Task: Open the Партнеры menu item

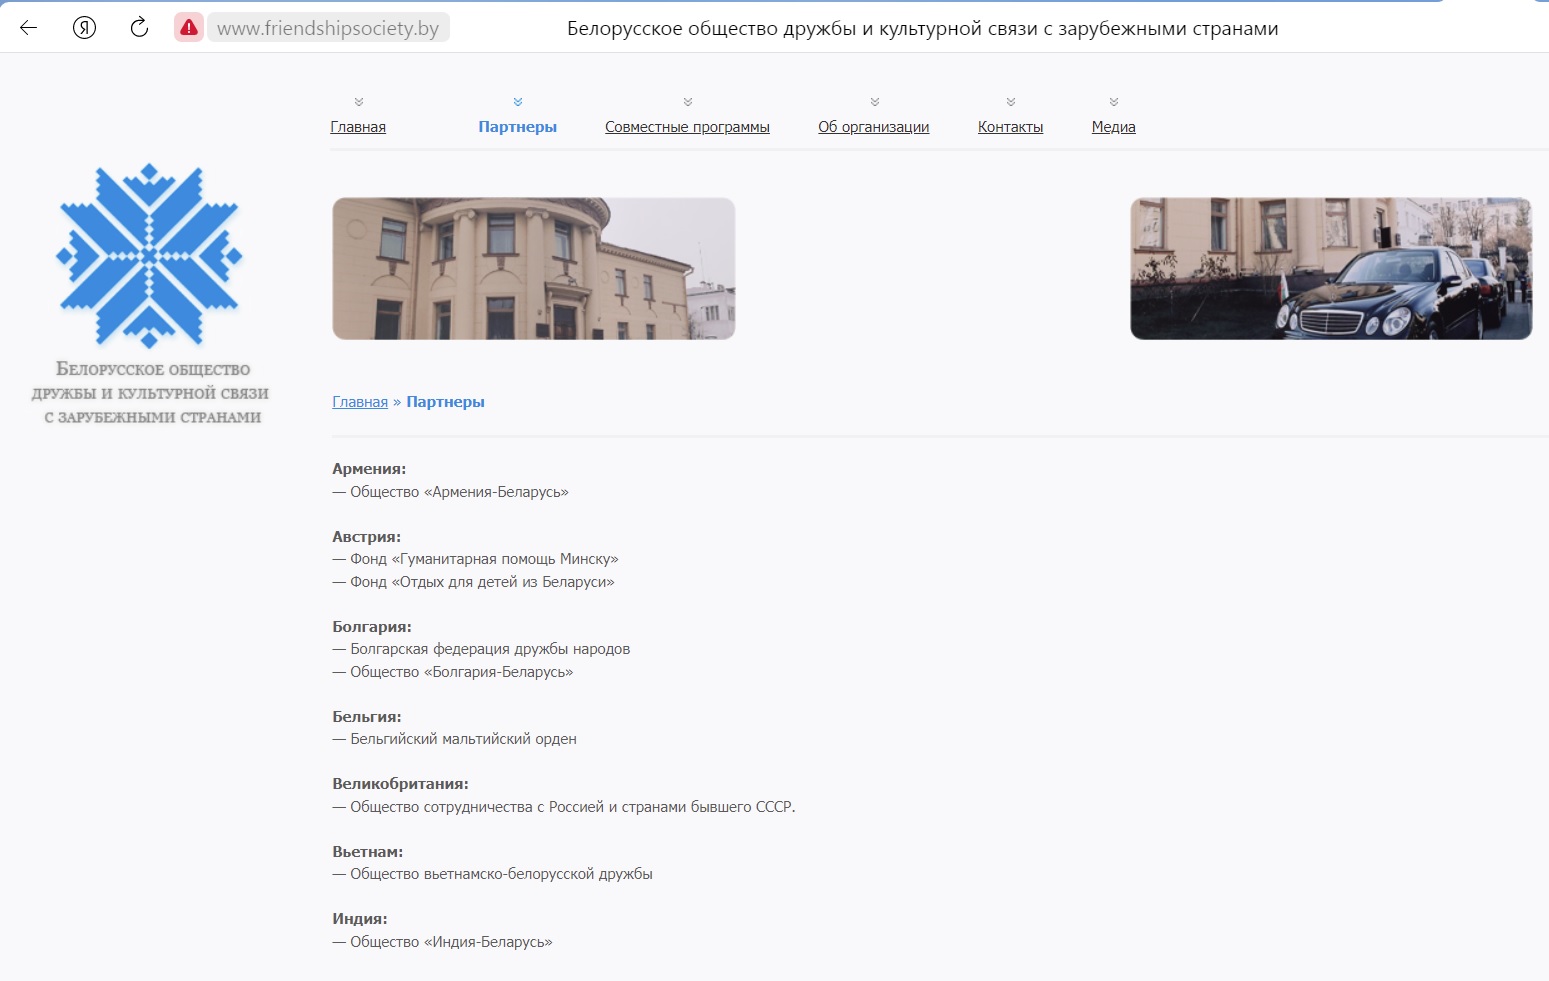Action: click(518, 127)
